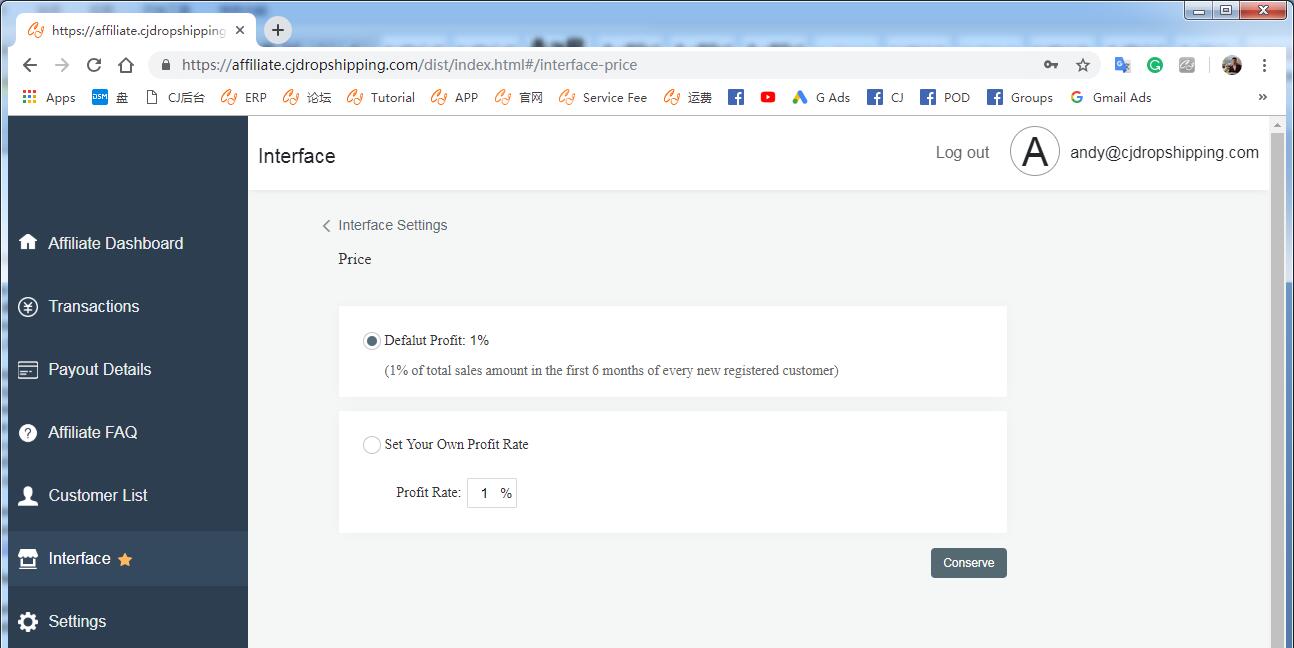This screenshot has height=648, width=1294.
Task: Click the Log out link
Action: [x=962, y=153]
